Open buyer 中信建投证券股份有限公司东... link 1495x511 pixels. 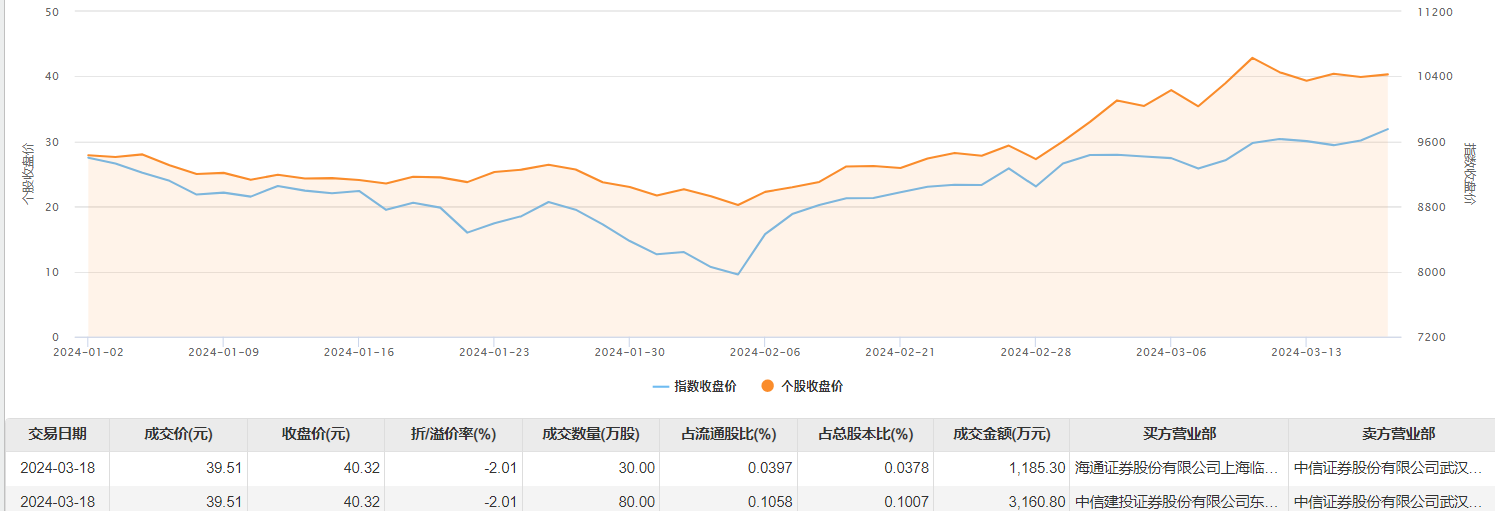(1177, 501)
